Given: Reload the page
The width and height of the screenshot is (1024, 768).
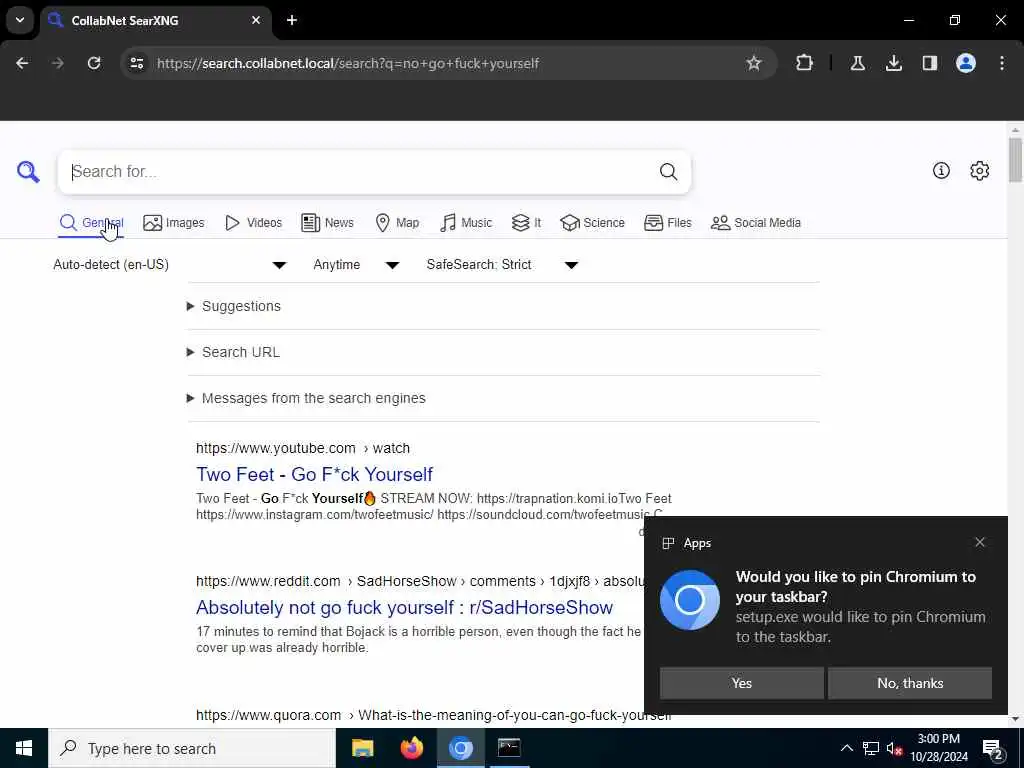Looking at the screenshot, I should pyautogui.click(x=94, y=63).
